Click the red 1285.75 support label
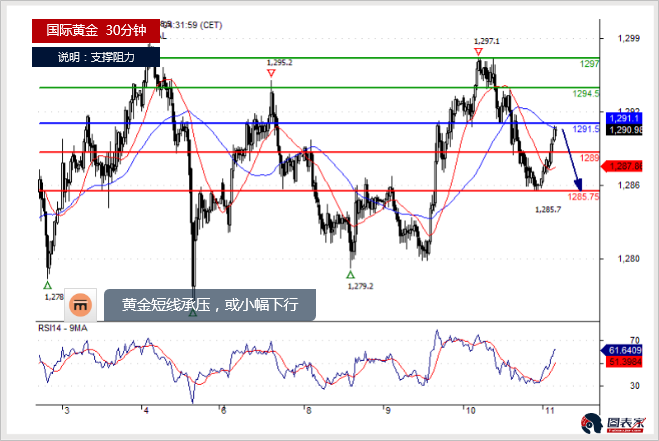 (583, 197)
